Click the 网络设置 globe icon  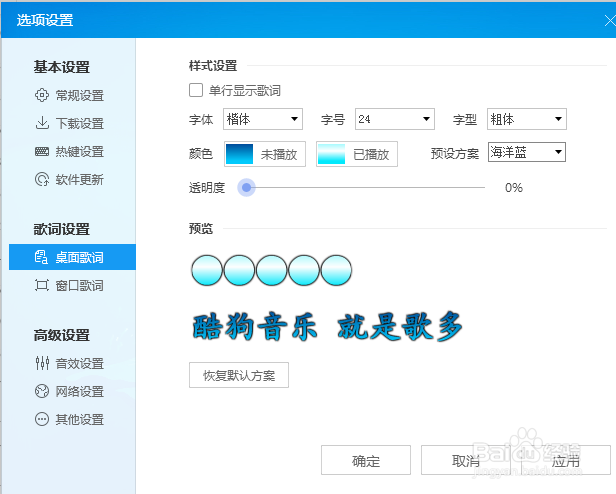pyautogui.click(x=42, y=391)
